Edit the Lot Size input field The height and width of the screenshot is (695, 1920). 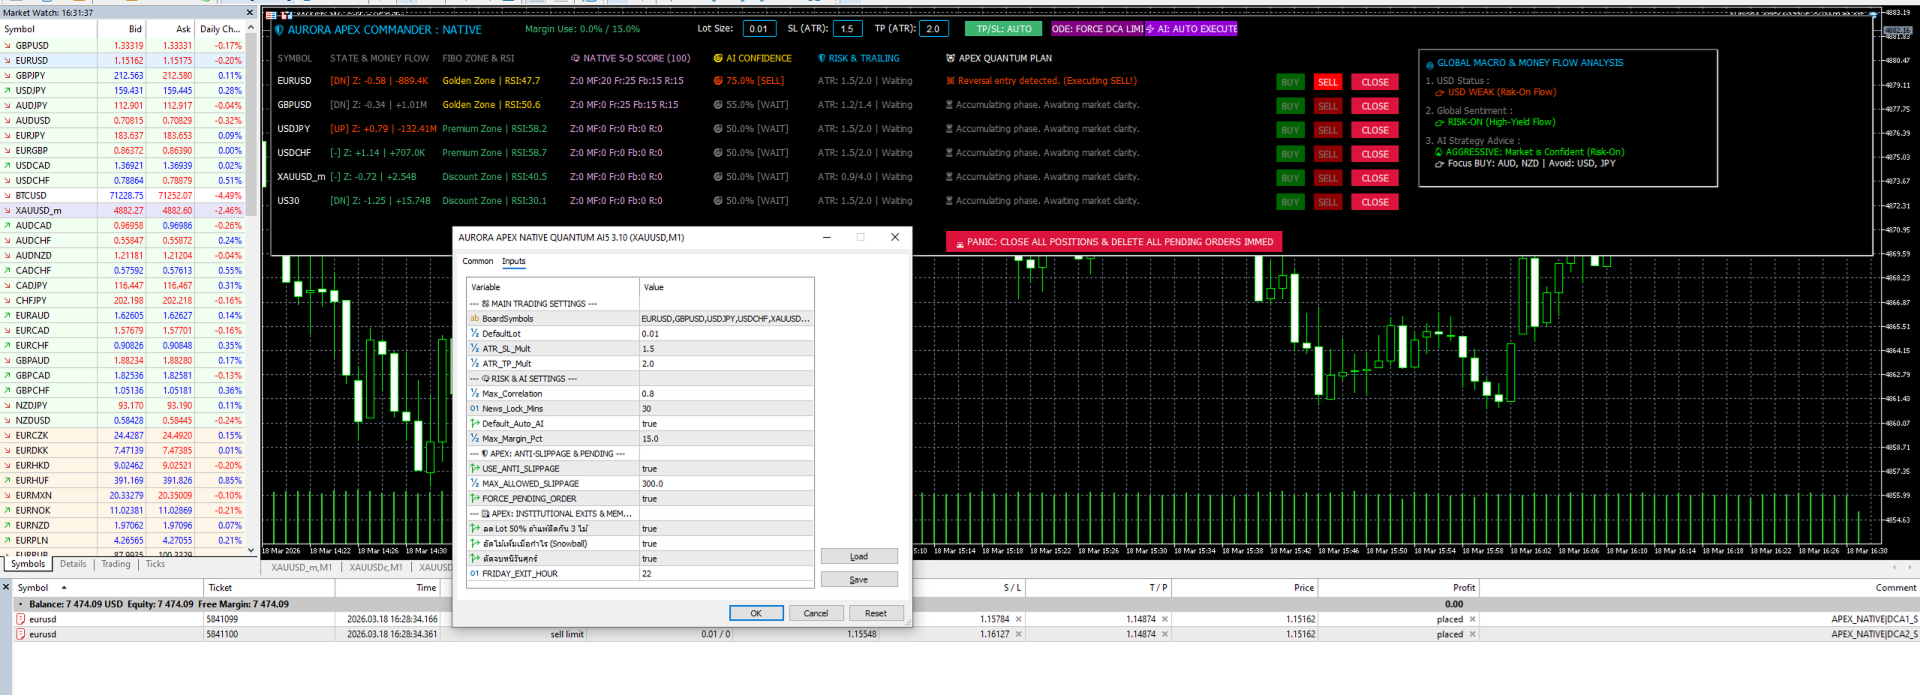click(x=759, y=29)
